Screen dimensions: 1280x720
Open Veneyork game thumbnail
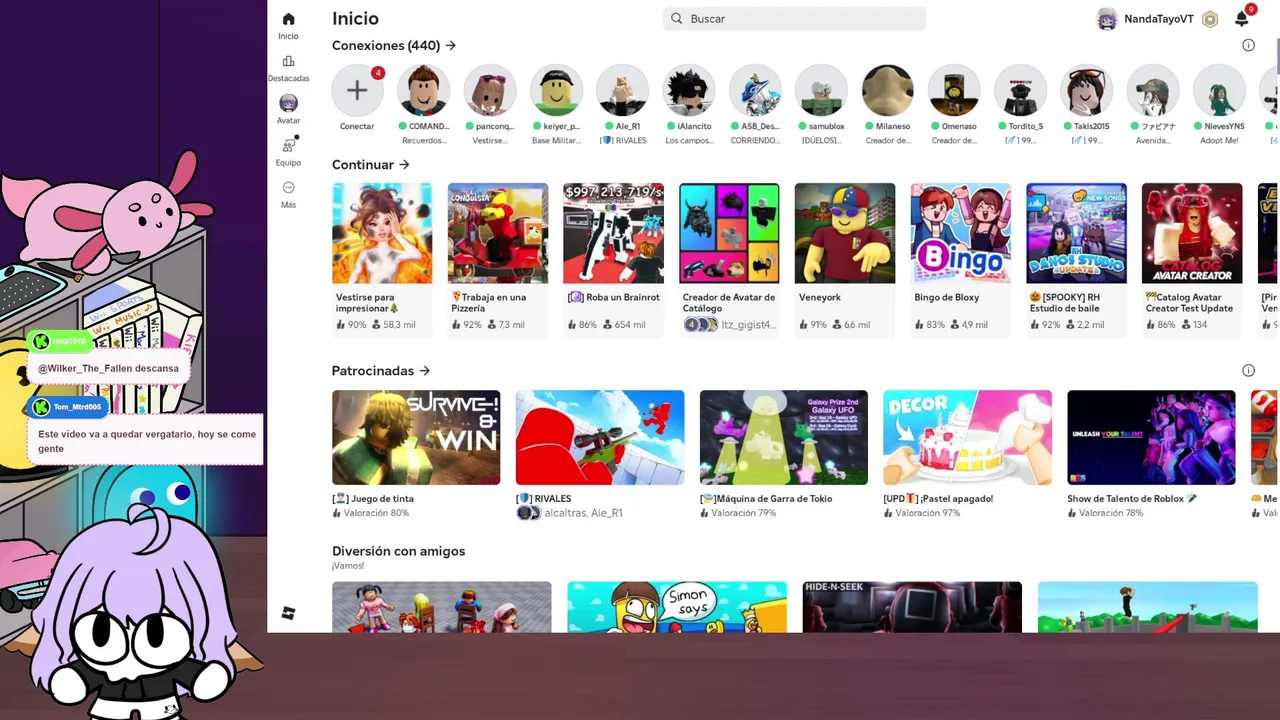coord(845,233)
